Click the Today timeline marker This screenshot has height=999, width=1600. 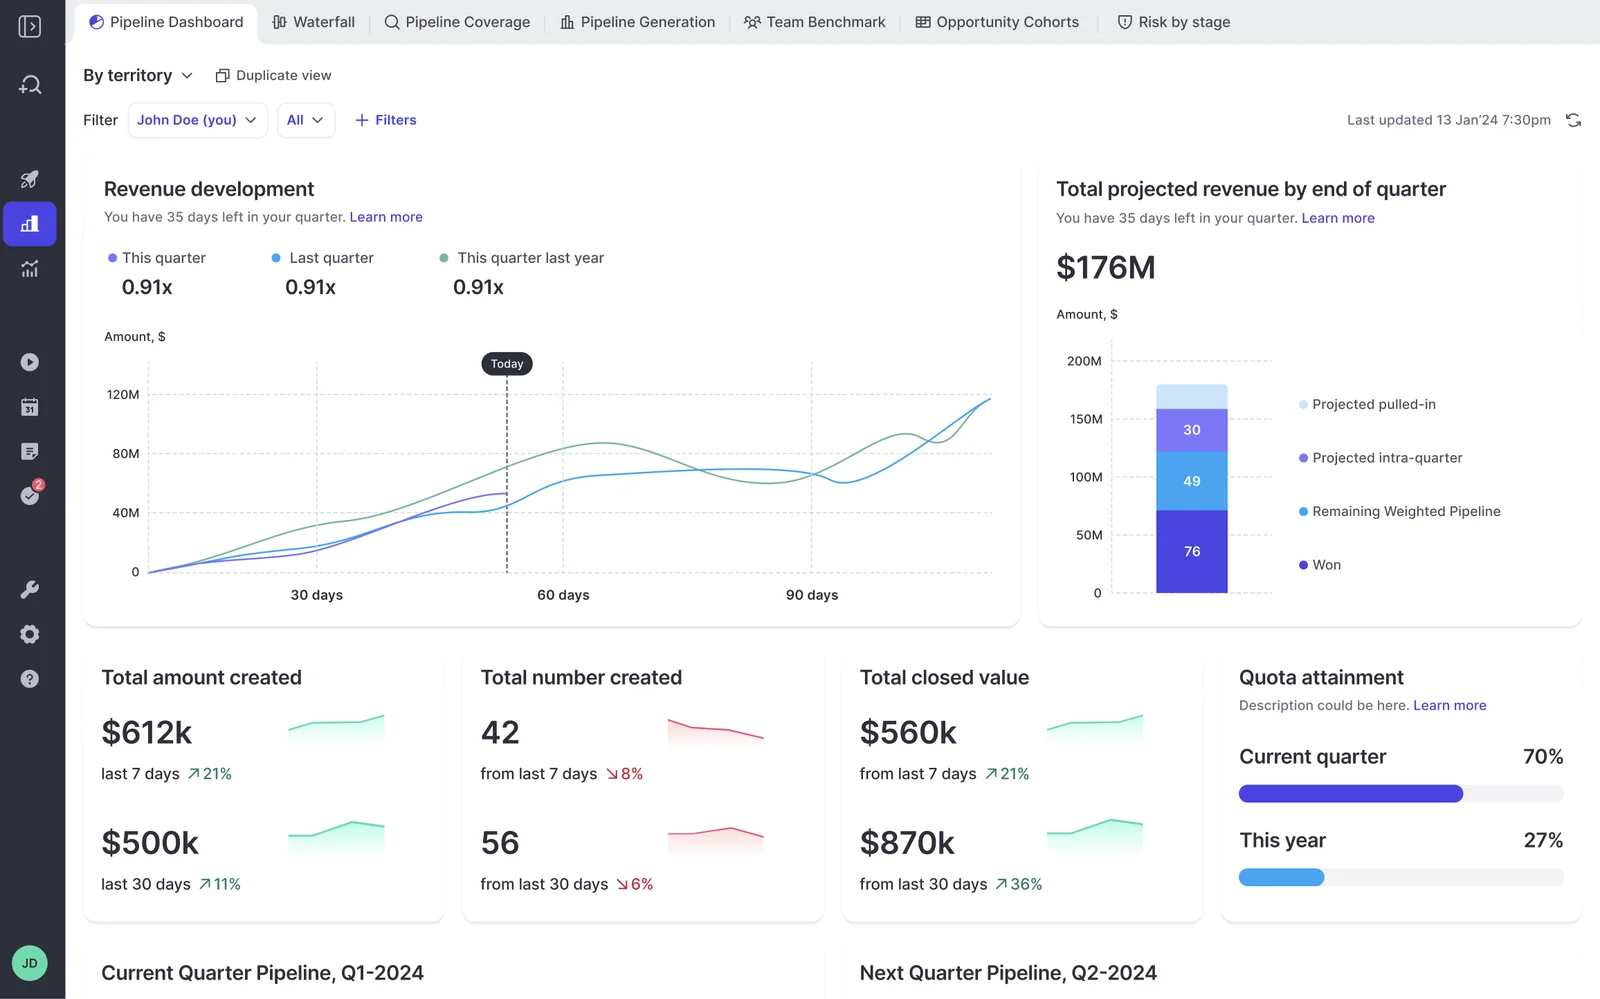point(507,364)
